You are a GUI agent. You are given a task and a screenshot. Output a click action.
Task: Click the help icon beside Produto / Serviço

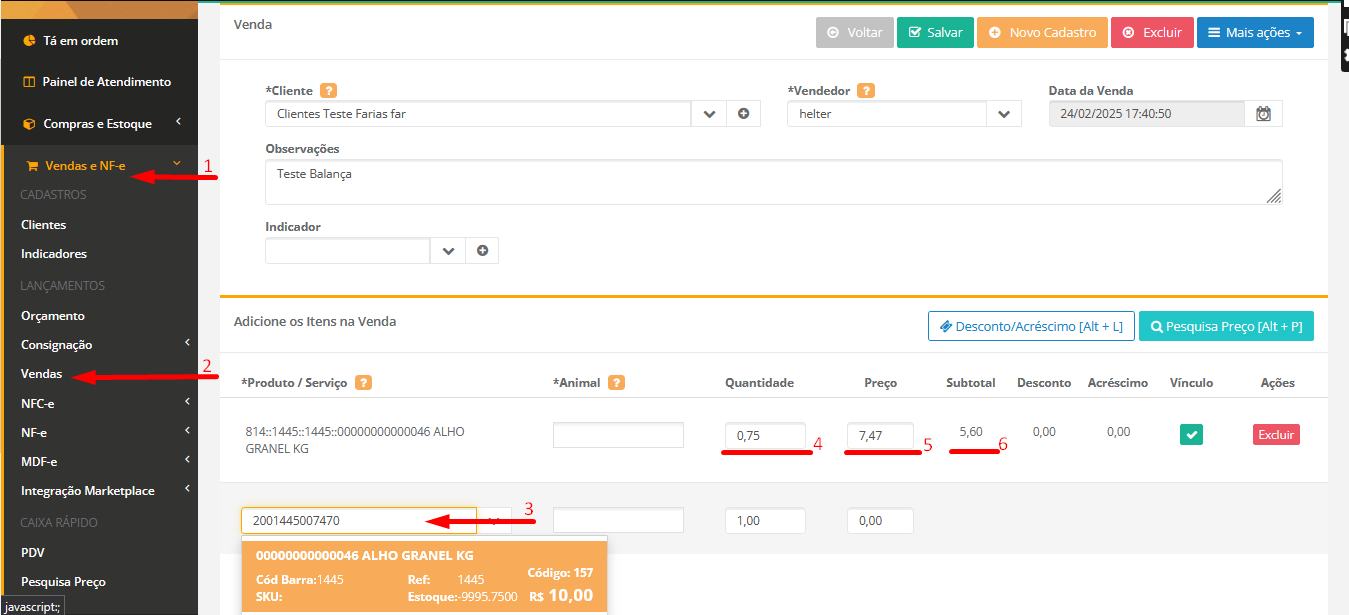pos(364,383)
